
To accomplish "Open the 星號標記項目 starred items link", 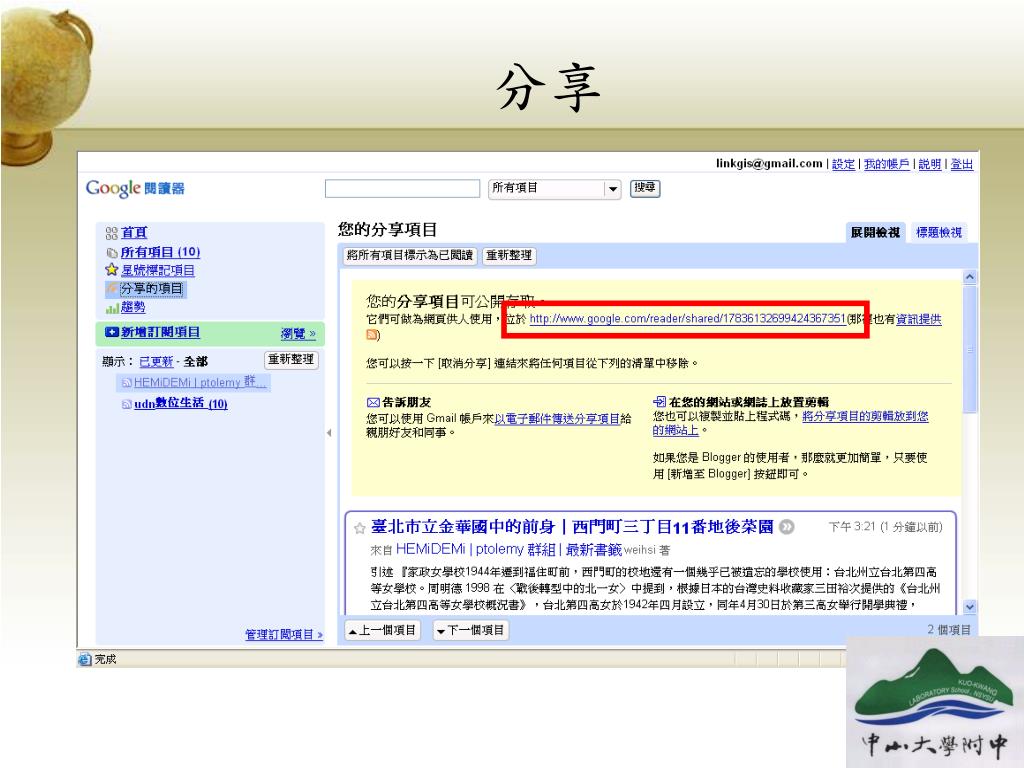I will tap(158, 270).
